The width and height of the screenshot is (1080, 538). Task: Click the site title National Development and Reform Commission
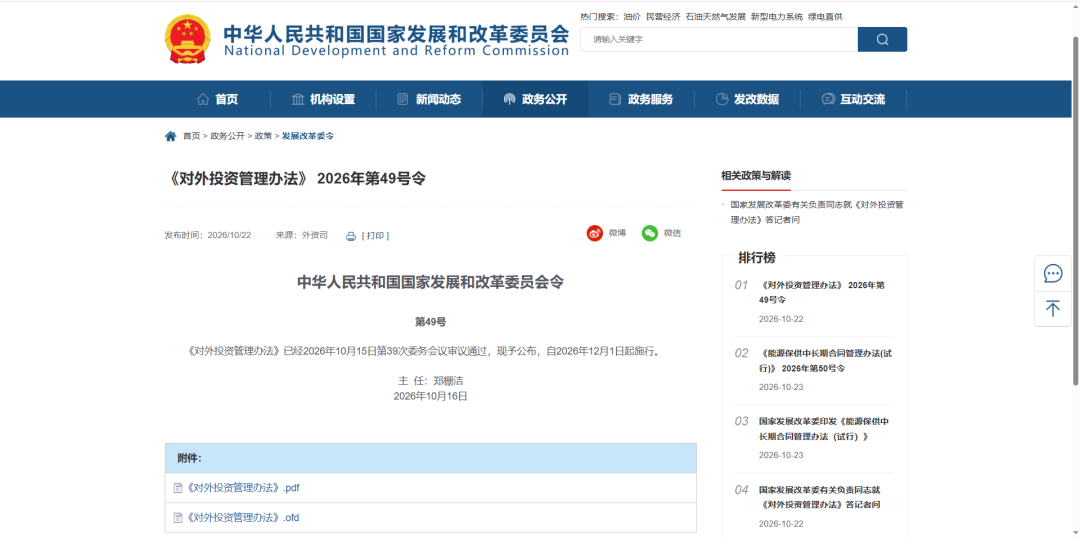pos(396,51)
